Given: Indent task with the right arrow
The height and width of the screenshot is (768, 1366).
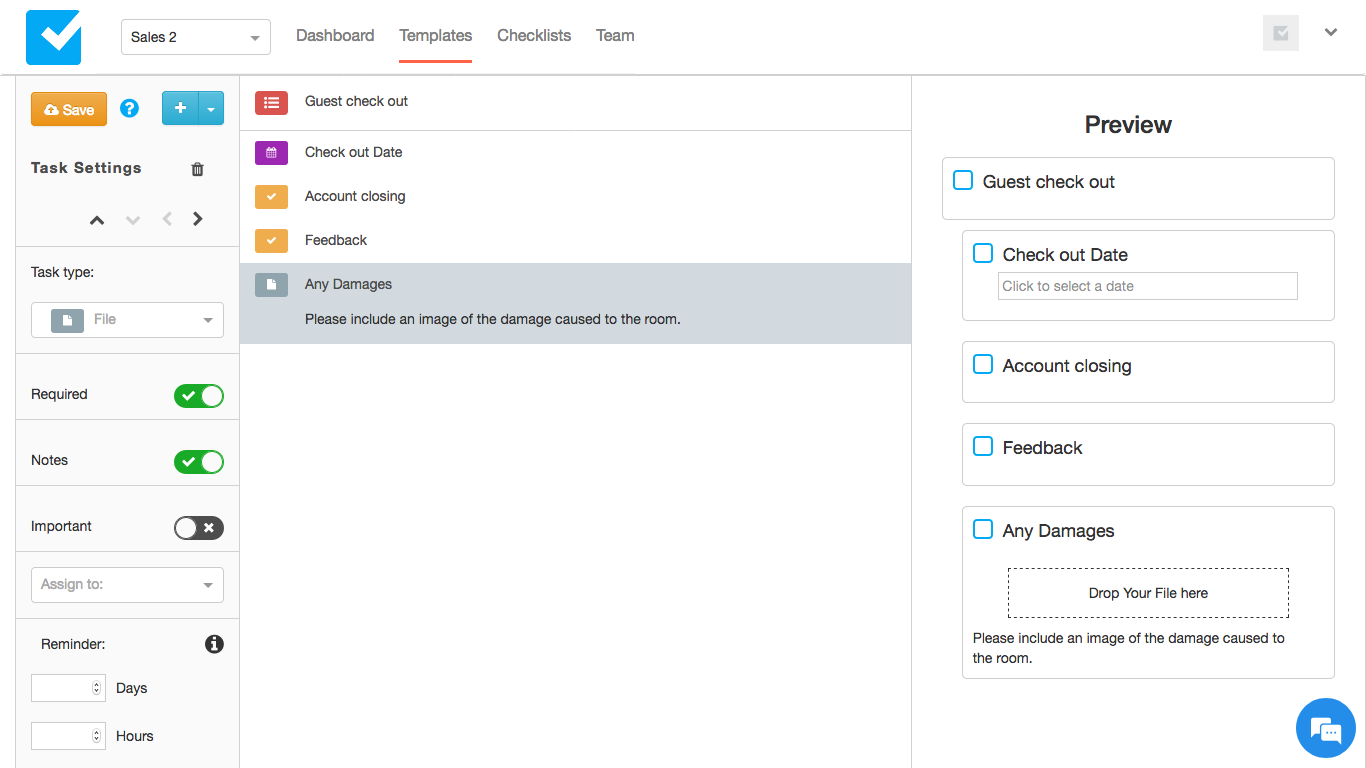Looking at the screenshot, I should (x=198, y=219).
